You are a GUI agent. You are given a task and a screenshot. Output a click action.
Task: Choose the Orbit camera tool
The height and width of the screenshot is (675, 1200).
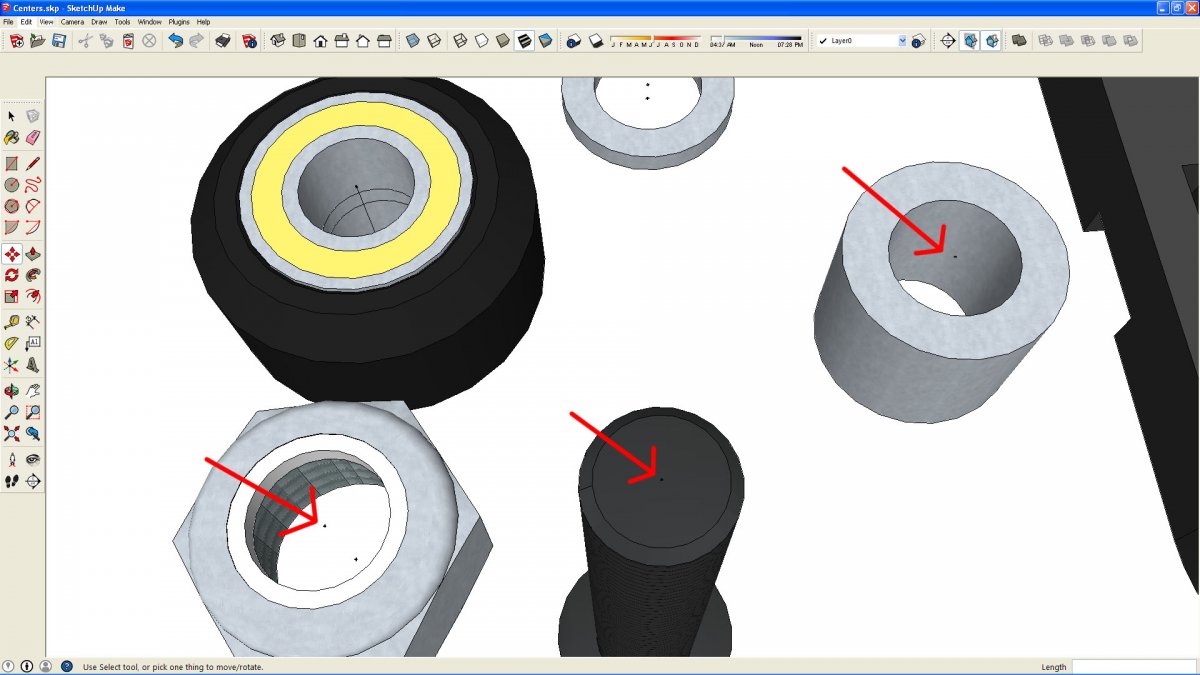click(12, 390)
